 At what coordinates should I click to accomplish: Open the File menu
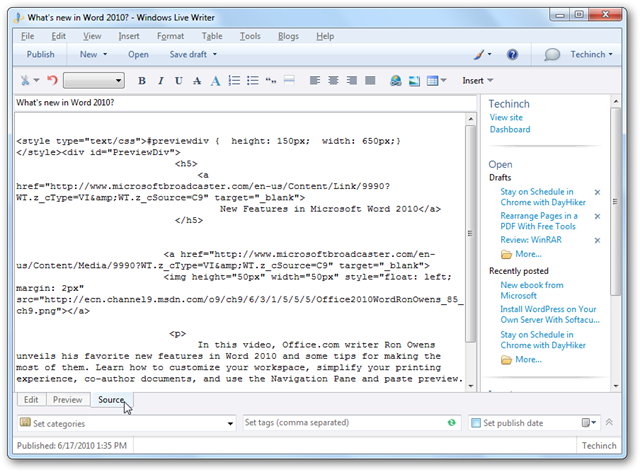[27, 36]
